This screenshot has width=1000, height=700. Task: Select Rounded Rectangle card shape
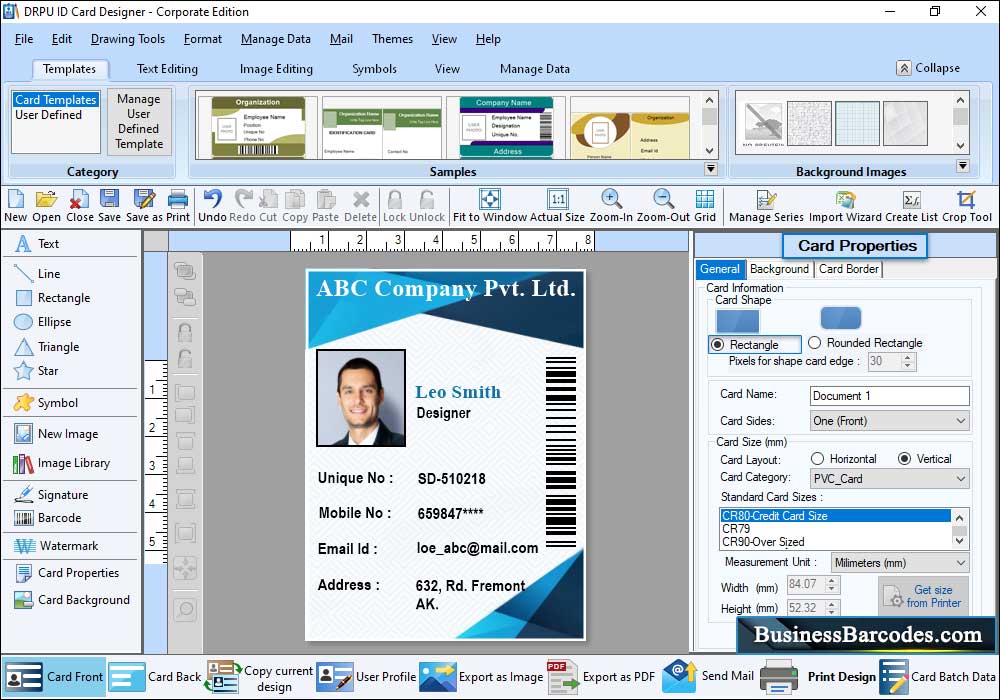[814, 343]
